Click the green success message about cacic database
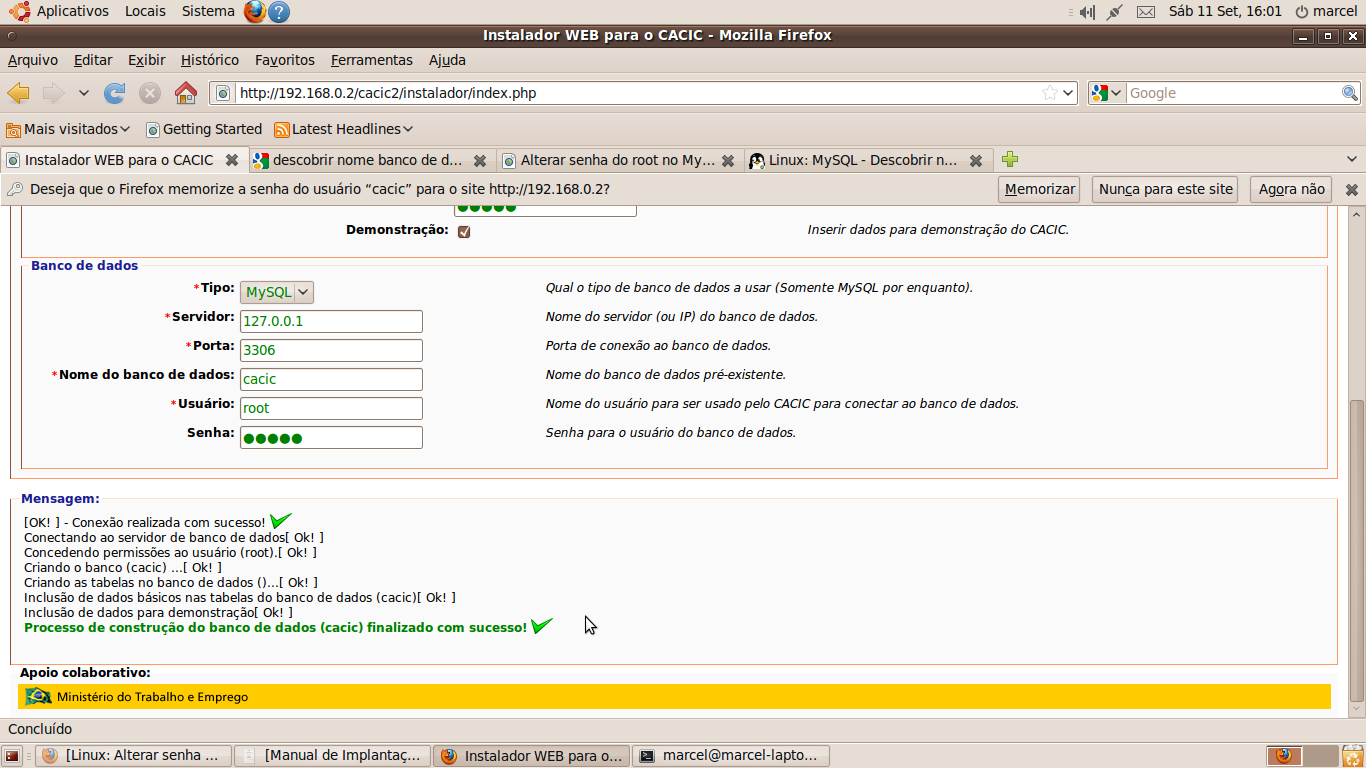Viewport: 1366px width, 768px height. [275, 627]
